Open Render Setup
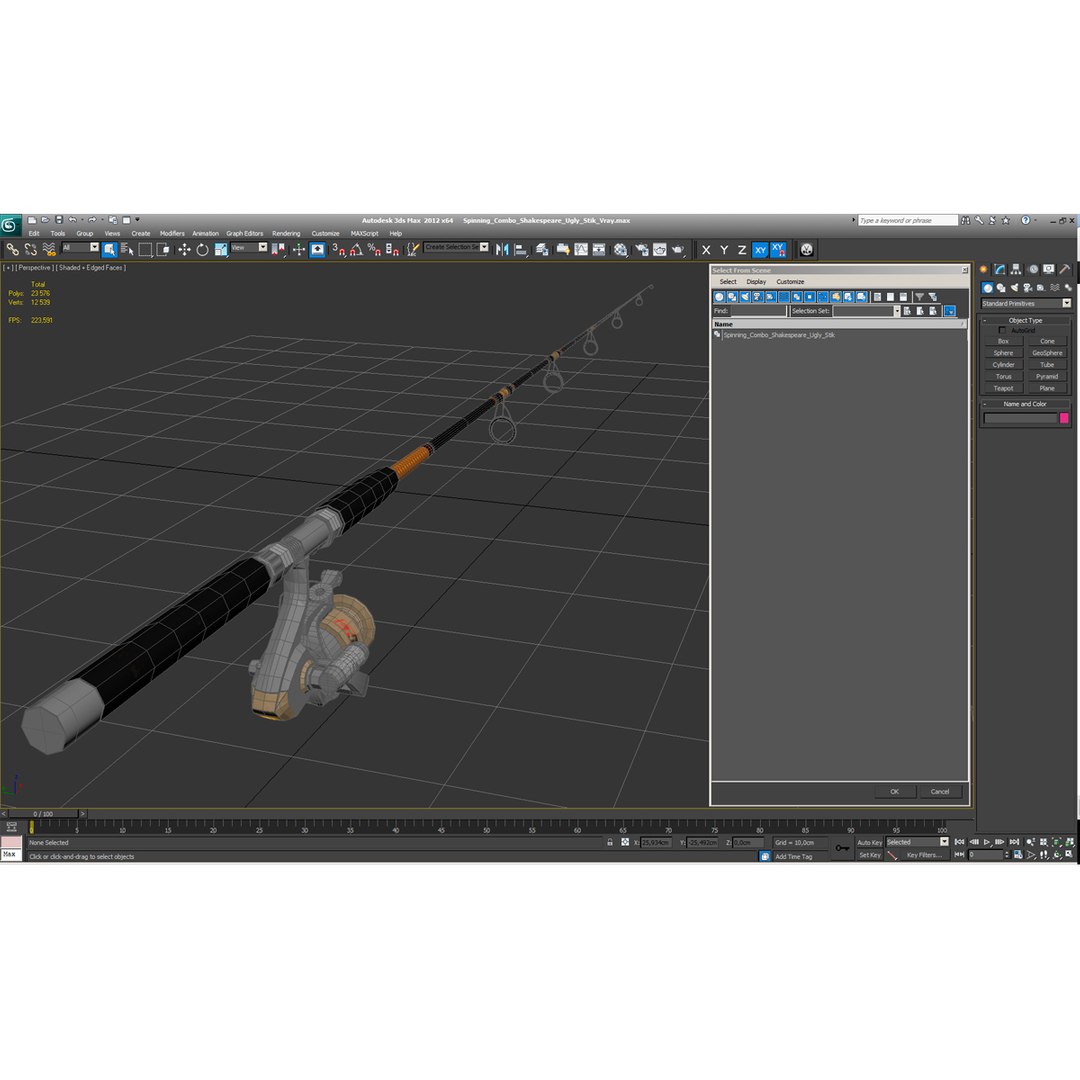Screen dimensions: 1080x1080 641,249
